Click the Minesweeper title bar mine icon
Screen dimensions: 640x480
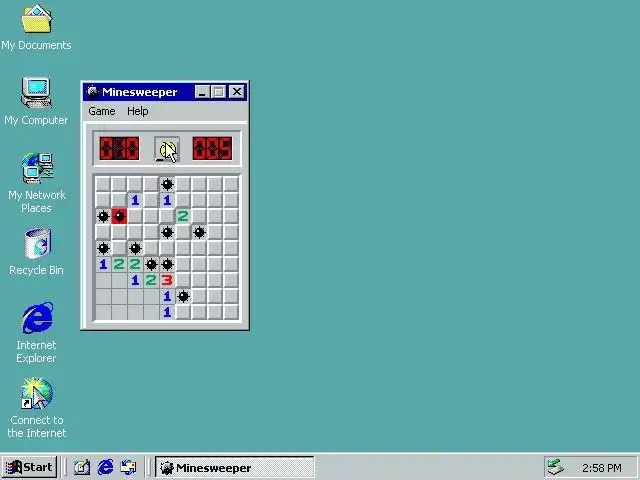tap(93, 91)
